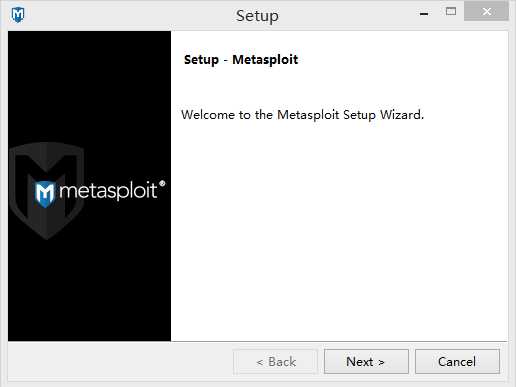Click gray footer area left of Back button
This screenshot has width=516, height=387.
120,361
